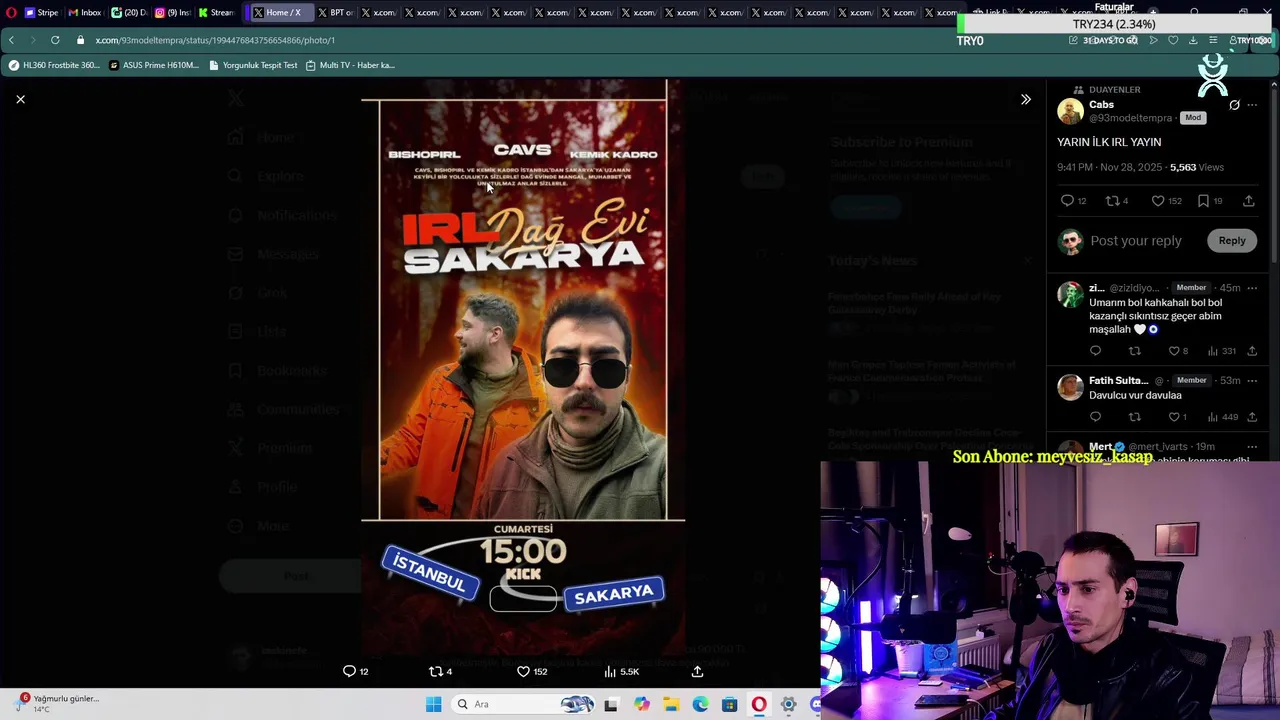Open Yorgunluk Tespit Test bookmark
The image size is (1280, 720).
(x=253, y=65)
